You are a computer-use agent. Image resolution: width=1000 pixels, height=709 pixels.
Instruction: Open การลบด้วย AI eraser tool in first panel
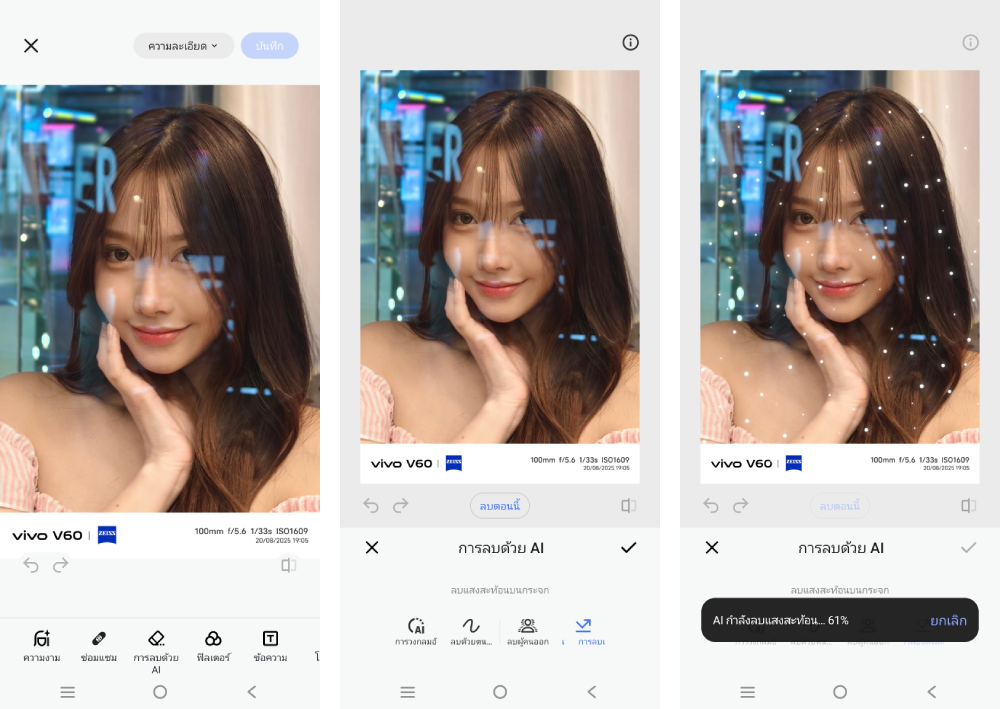point(156,645)
